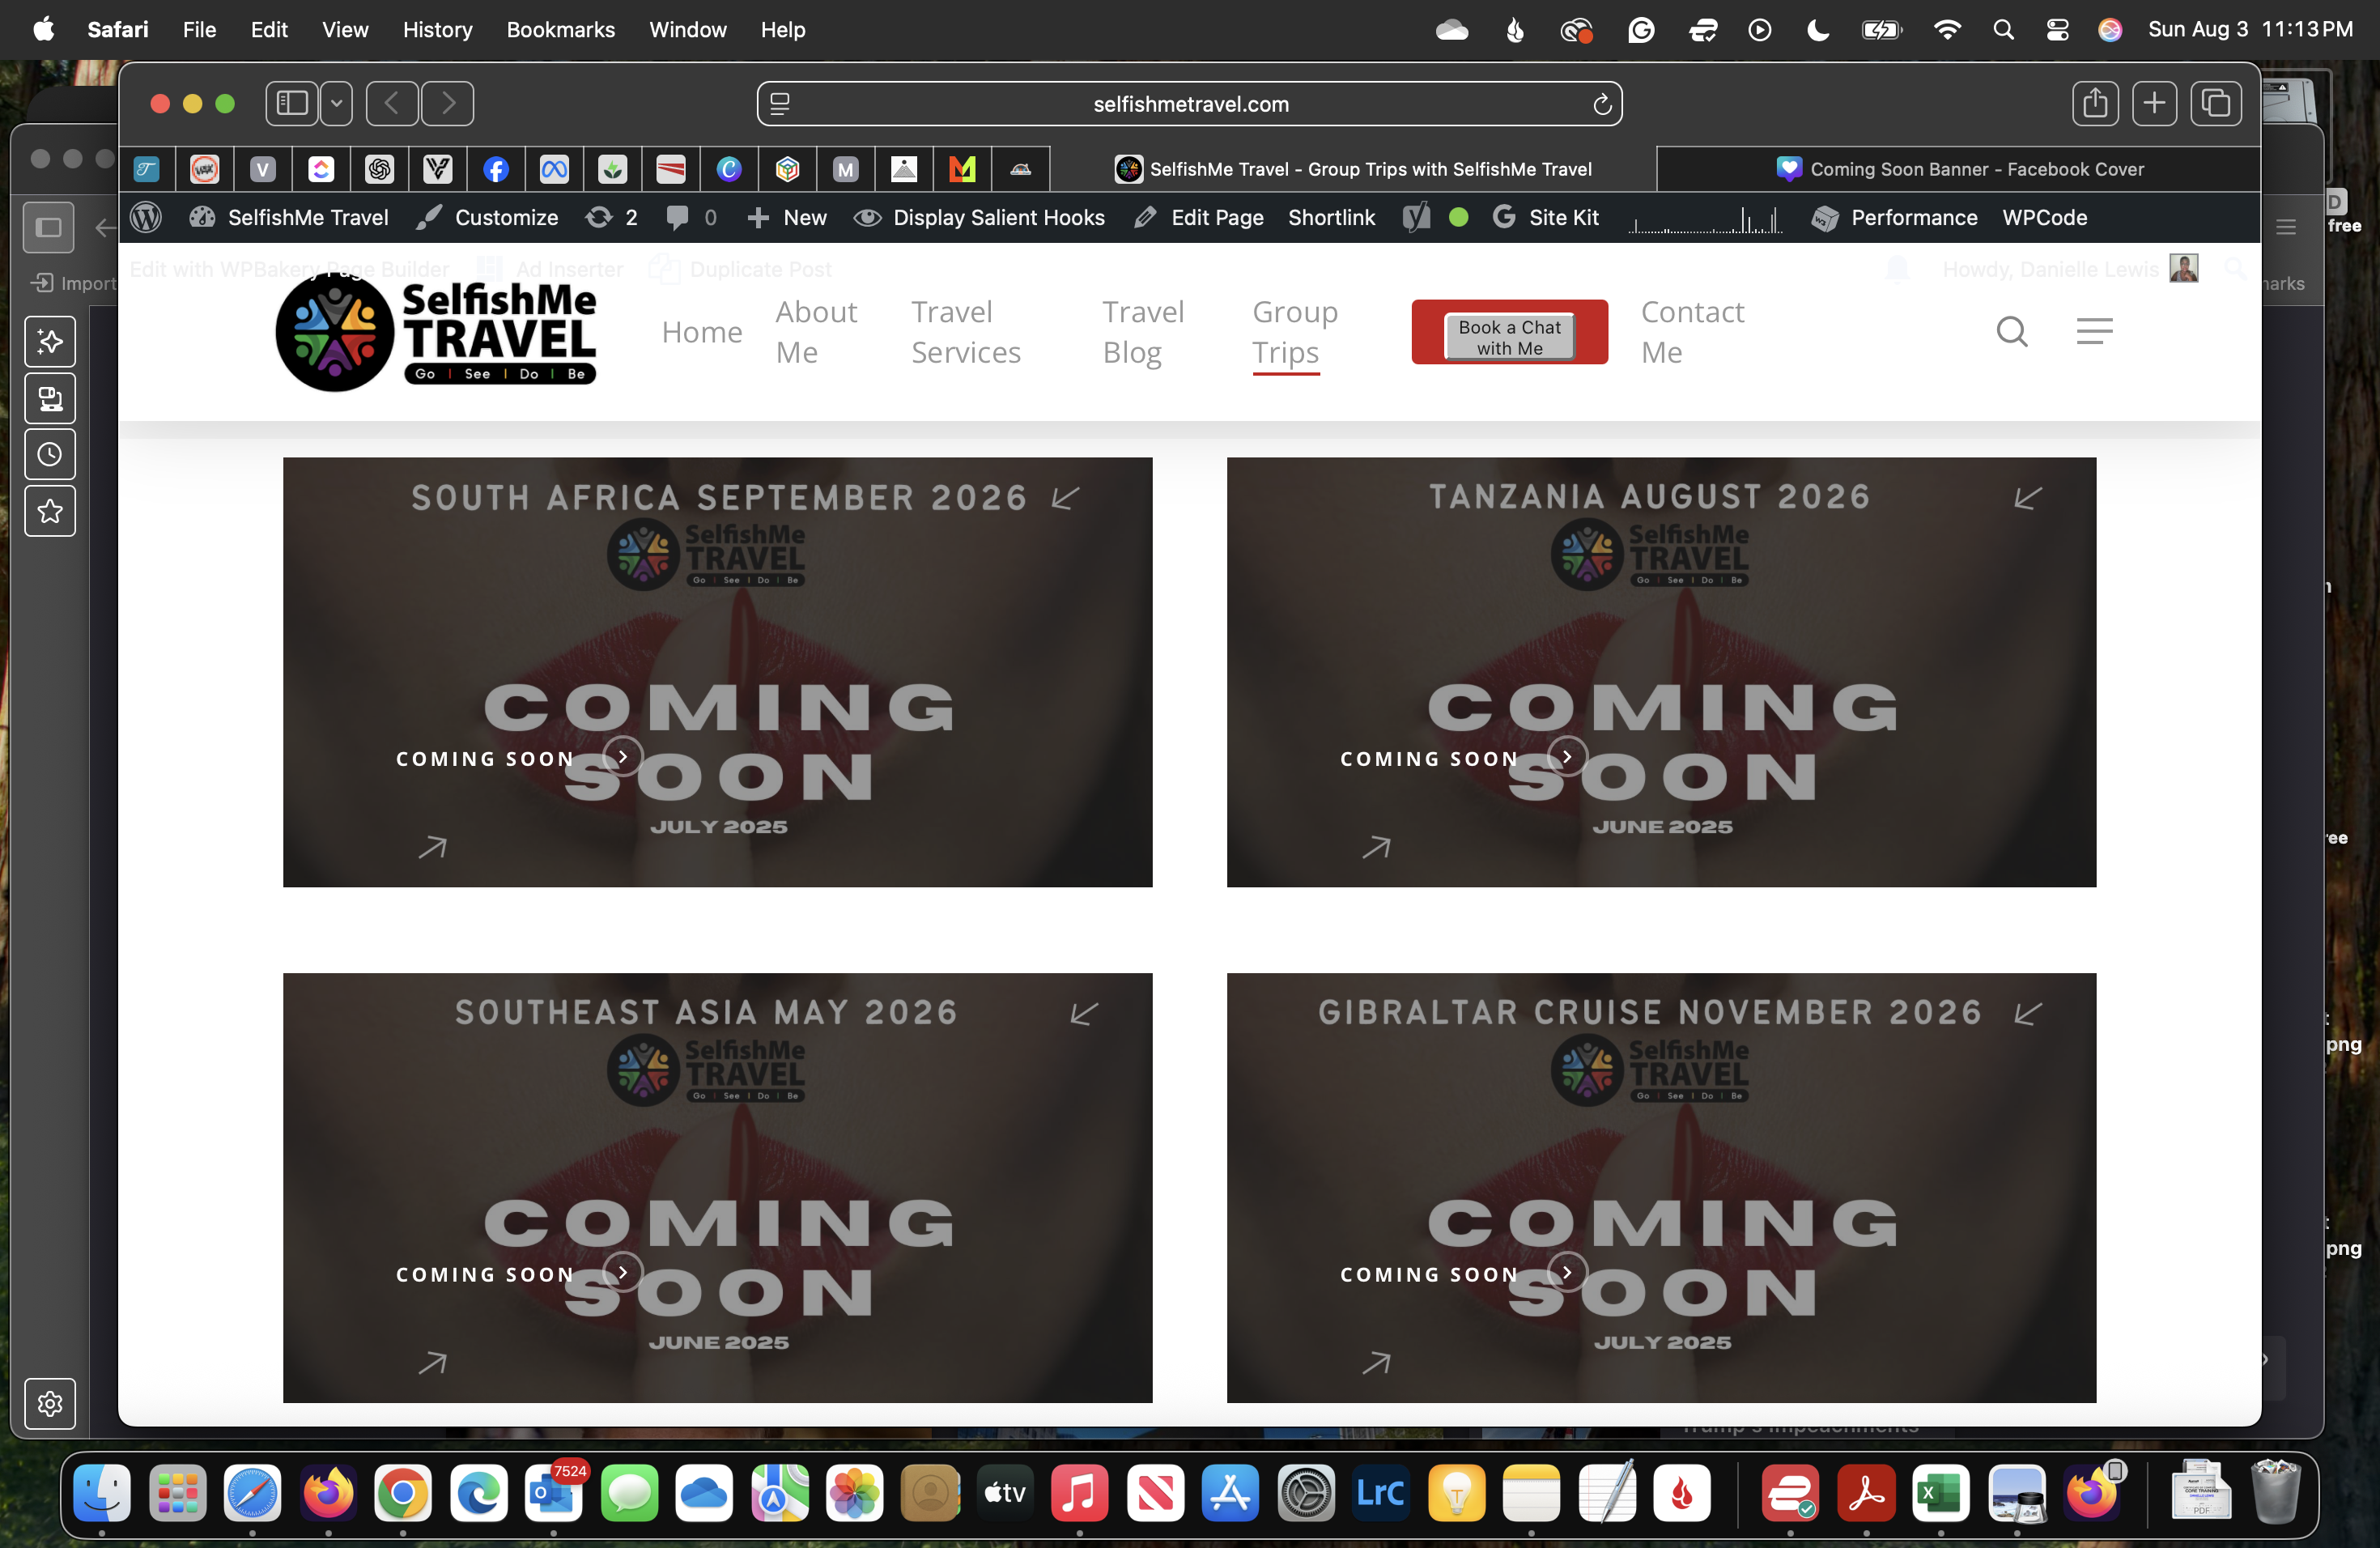2380x1548 pixels.
Task: Open the updates icon showing 2
Action: coord(611,217)
